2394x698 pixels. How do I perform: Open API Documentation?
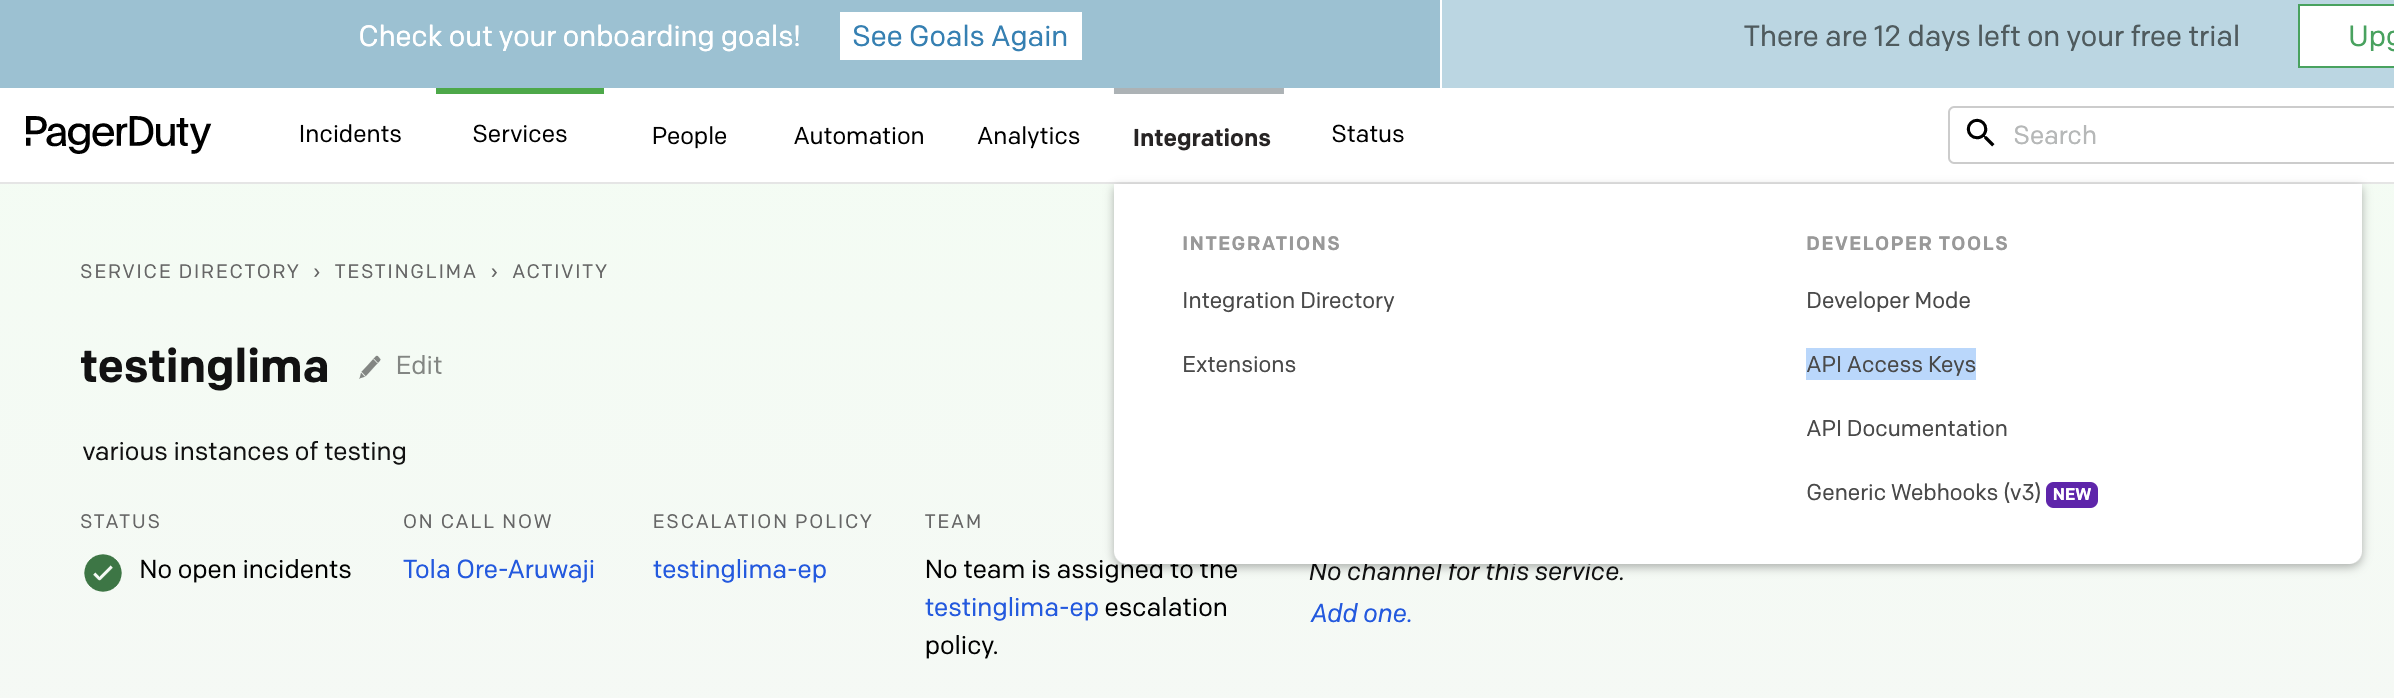pos(1907,428)
